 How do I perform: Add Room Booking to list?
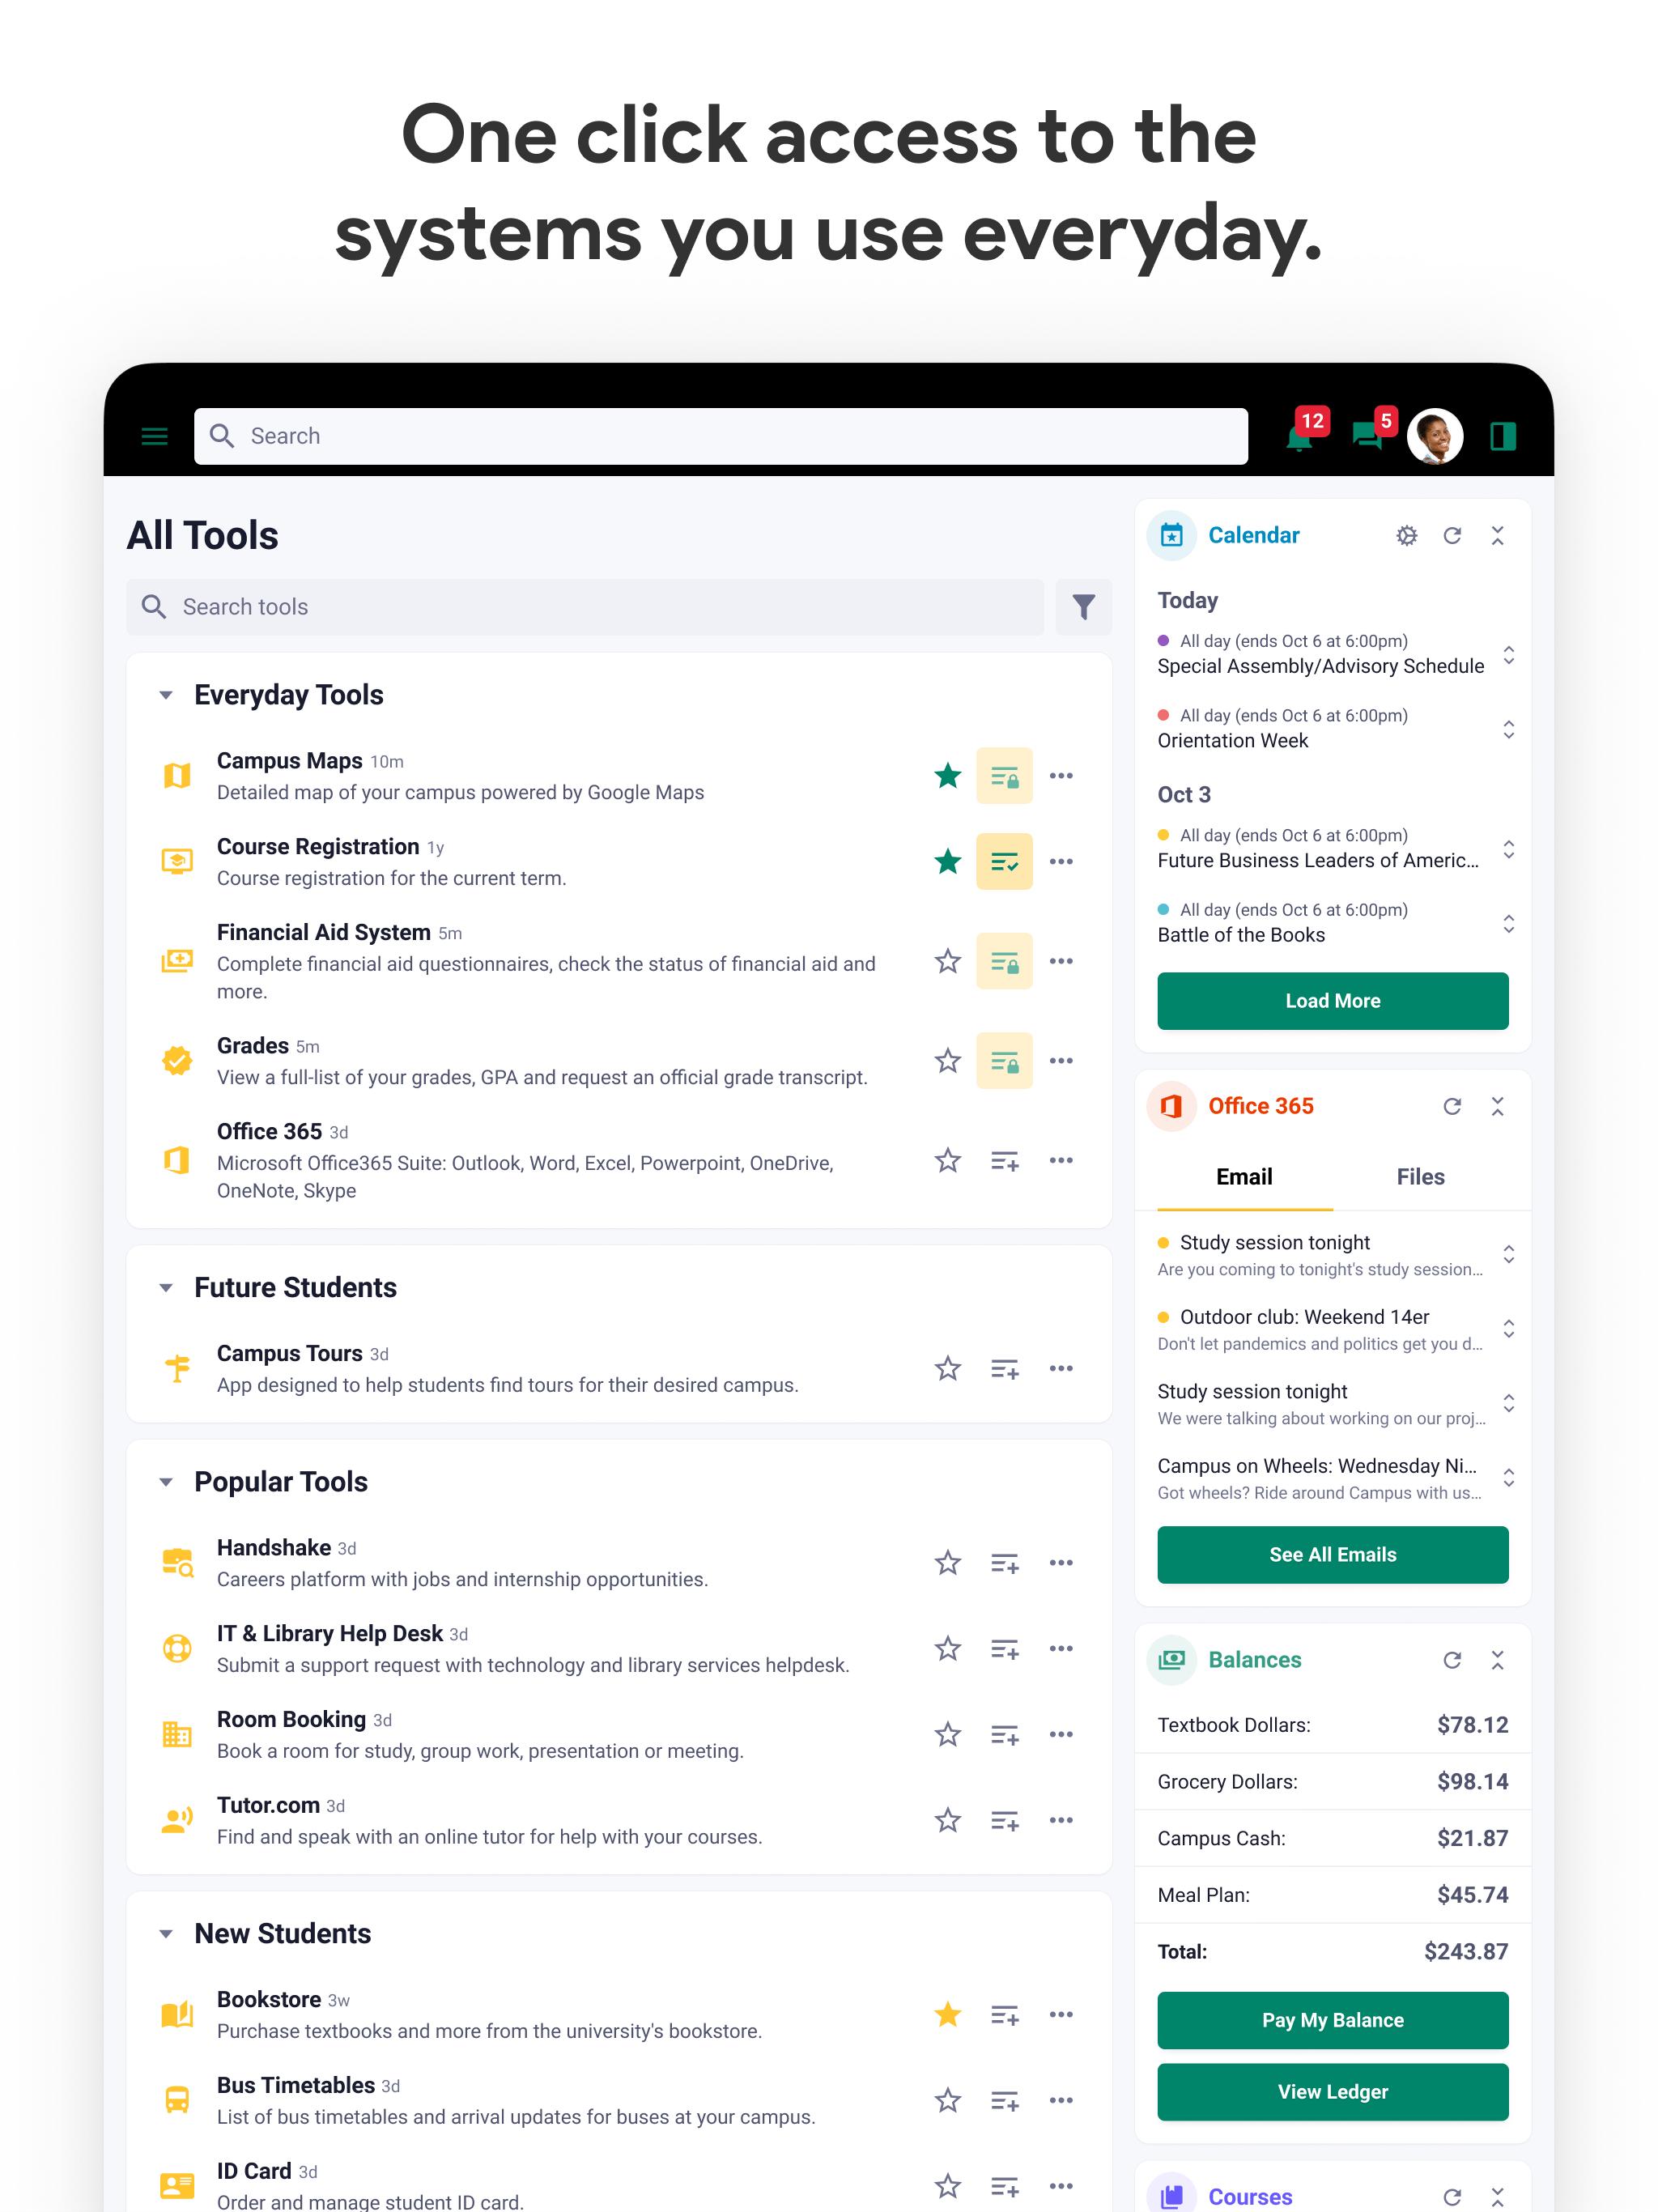tap(1004, 1735)
